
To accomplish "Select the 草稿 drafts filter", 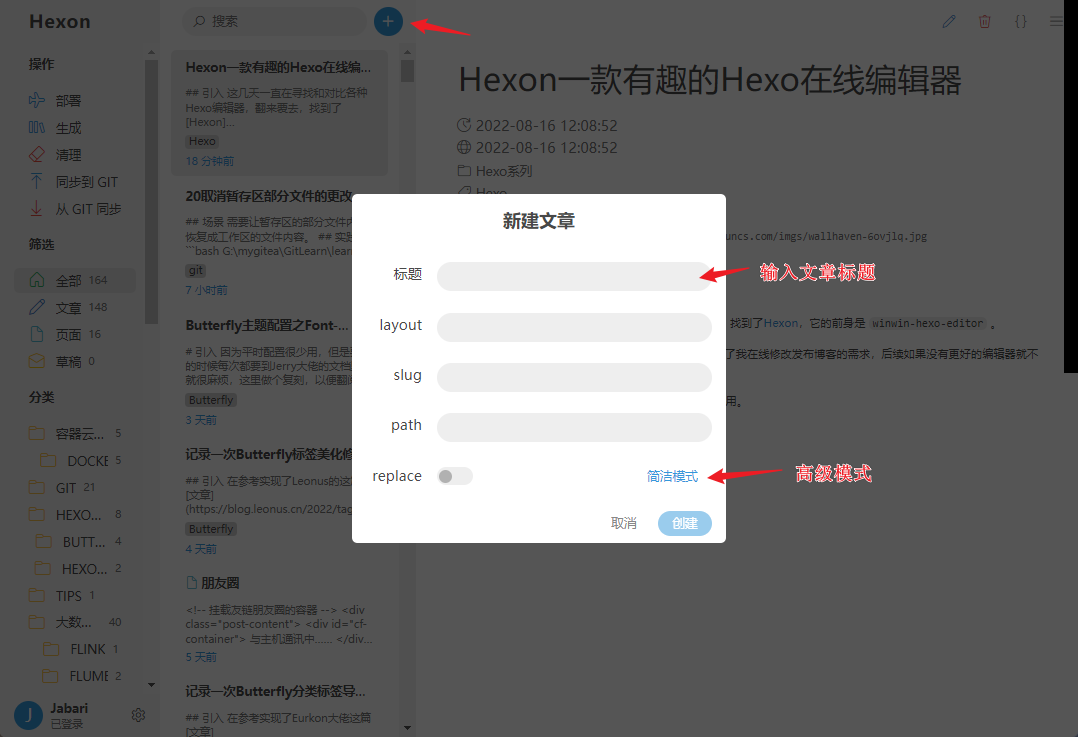I will pos(75,361).
